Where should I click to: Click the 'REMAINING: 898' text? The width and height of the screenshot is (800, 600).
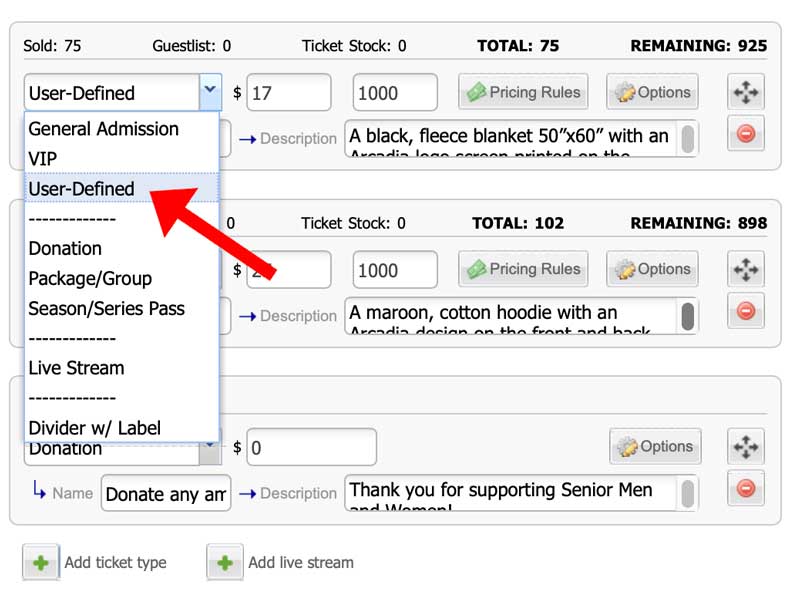(698, 223)
